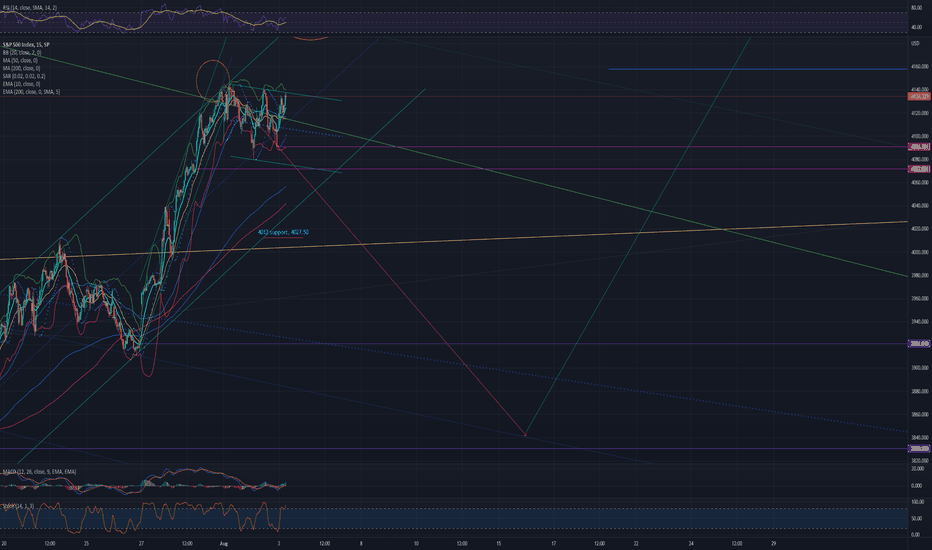This screenshot has width=932, height=550.
Task: Click the 25 date label on the time axis
Action: (x=86, y=543)
